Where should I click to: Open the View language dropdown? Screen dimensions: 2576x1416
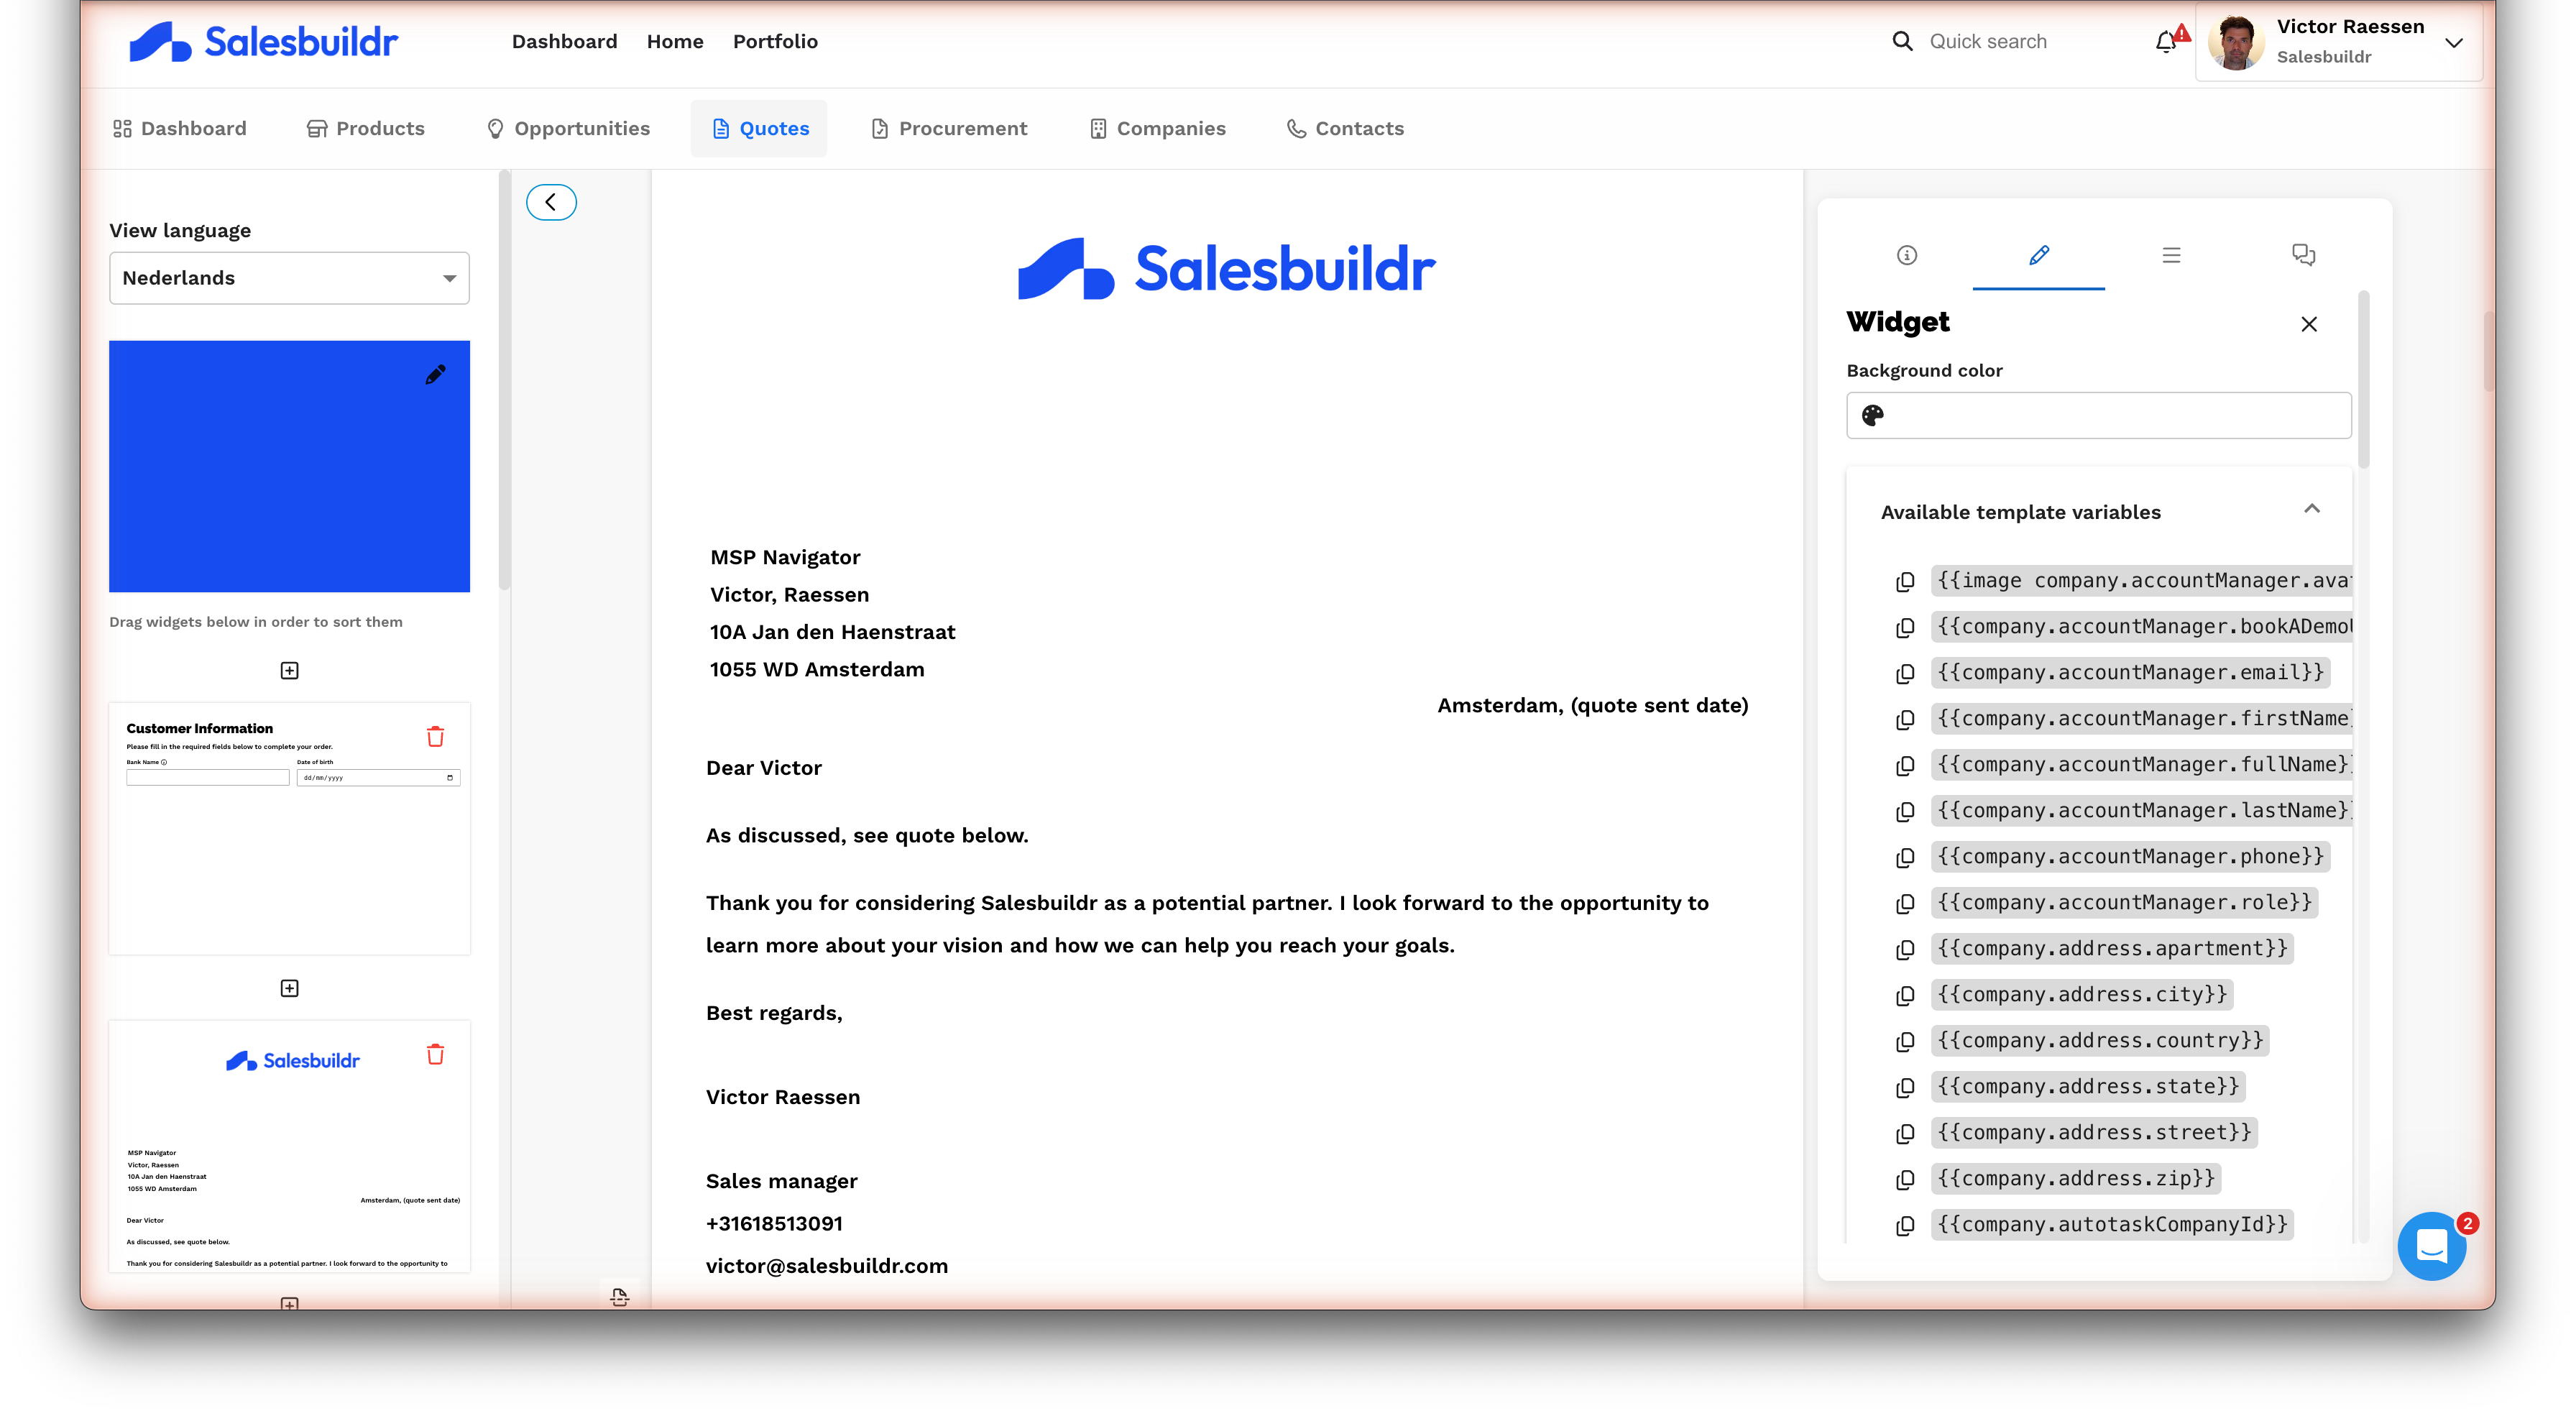(x=289, y=278)
